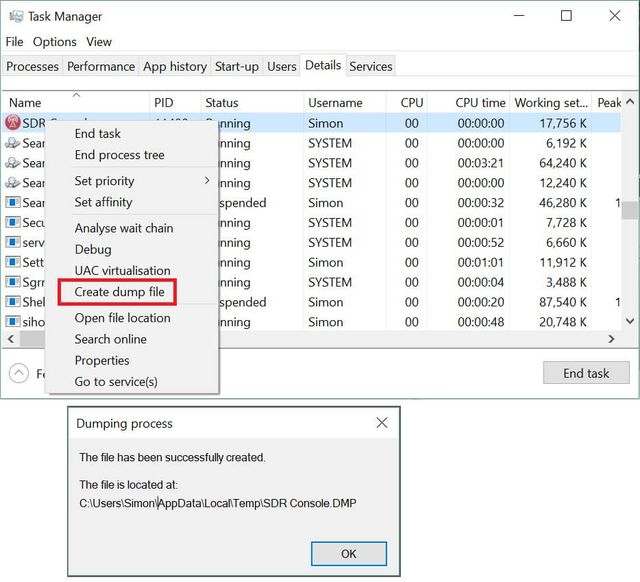This screenshot has width=640, height=582.
Task: Open the View menu
Action: (x=99, y=42)
